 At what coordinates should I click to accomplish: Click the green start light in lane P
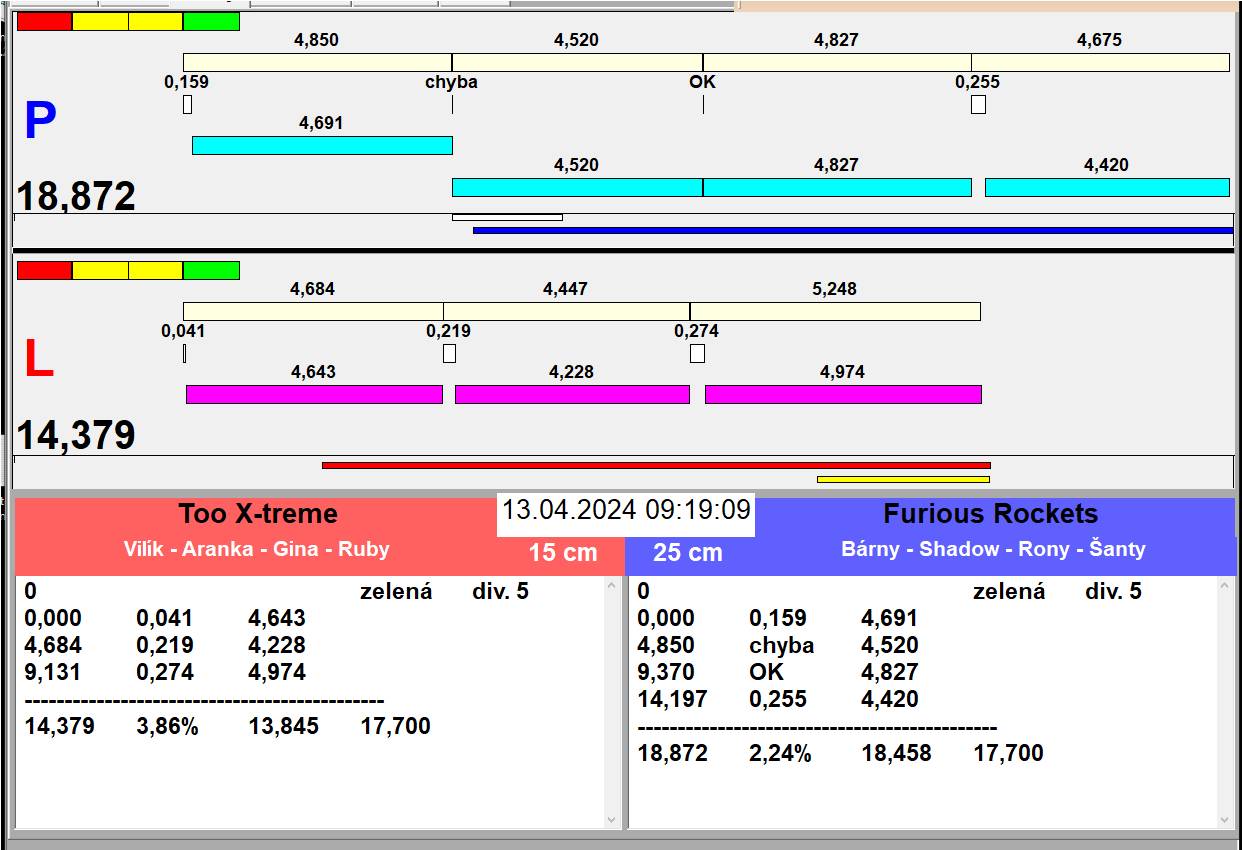pyautogui.click(x=212, y=21)
